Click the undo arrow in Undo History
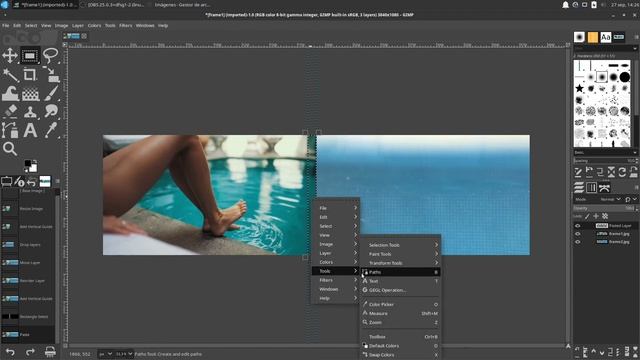 coord(10,352)
